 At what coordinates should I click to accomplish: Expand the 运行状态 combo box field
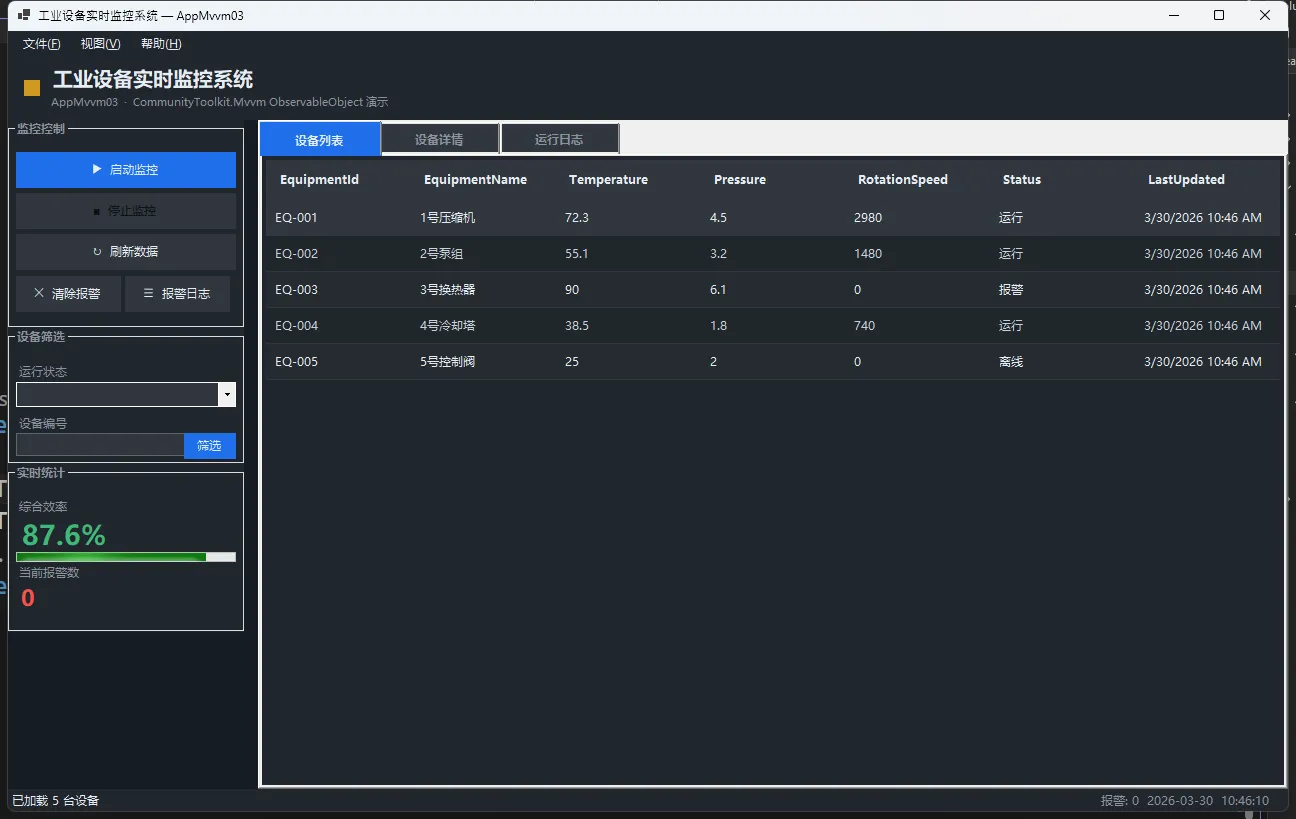tap(117, 395)
